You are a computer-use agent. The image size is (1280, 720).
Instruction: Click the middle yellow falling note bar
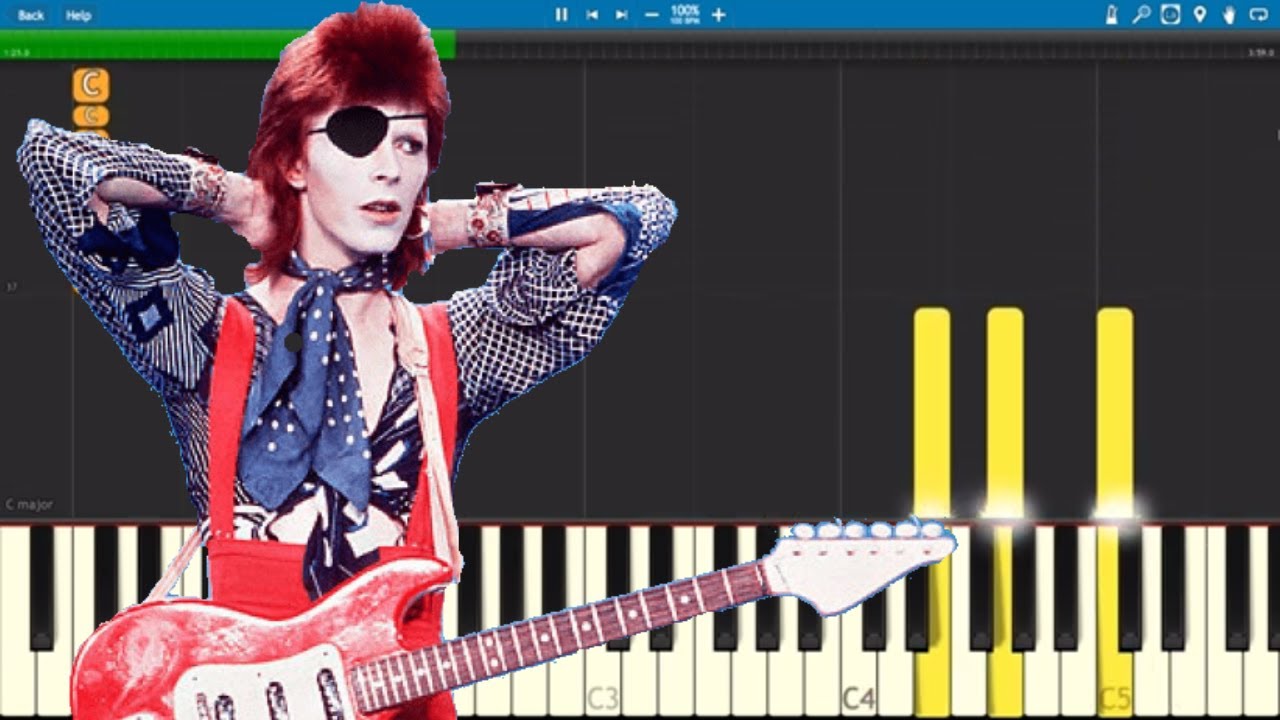[1005, 412]
